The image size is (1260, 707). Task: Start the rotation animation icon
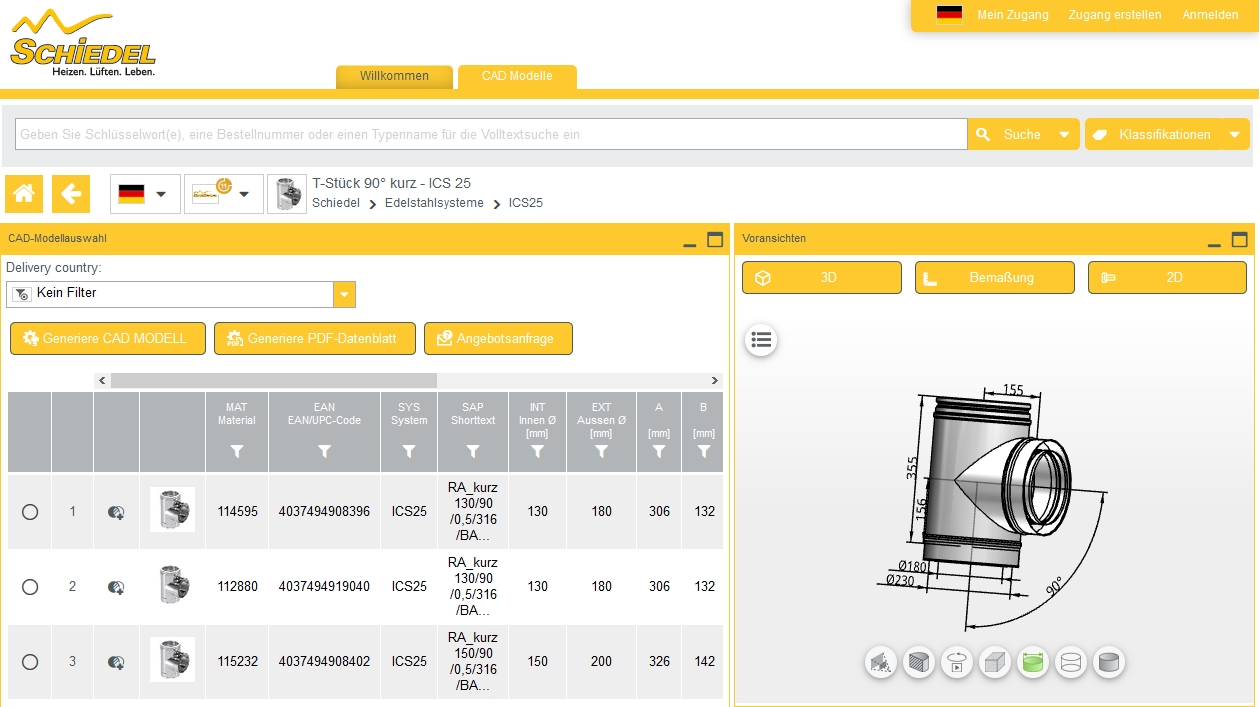coord(957,662)
